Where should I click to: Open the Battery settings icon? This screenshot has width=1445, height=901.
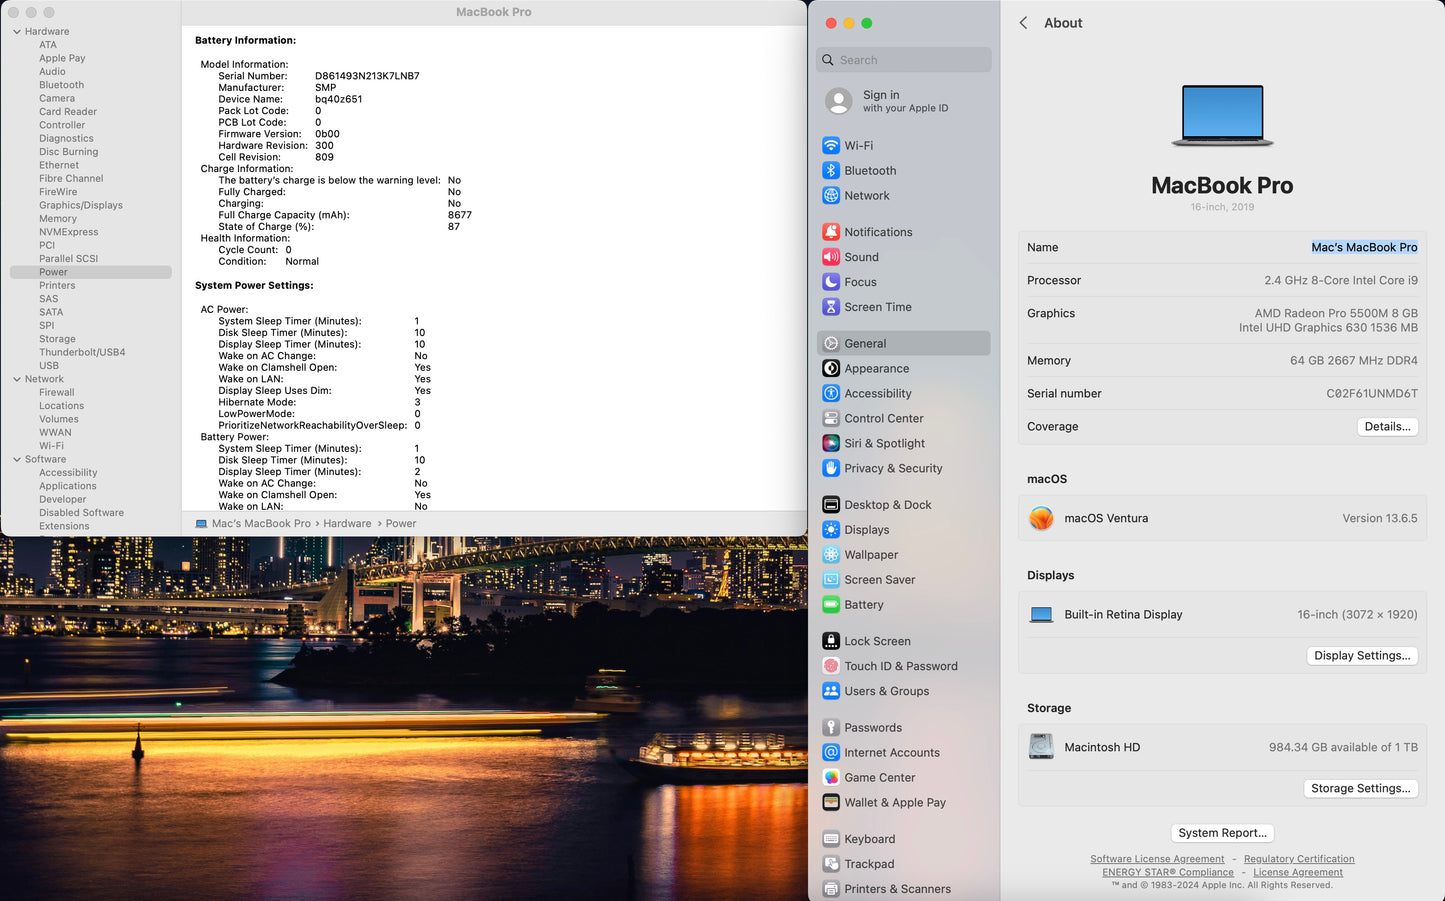point(830,605)
